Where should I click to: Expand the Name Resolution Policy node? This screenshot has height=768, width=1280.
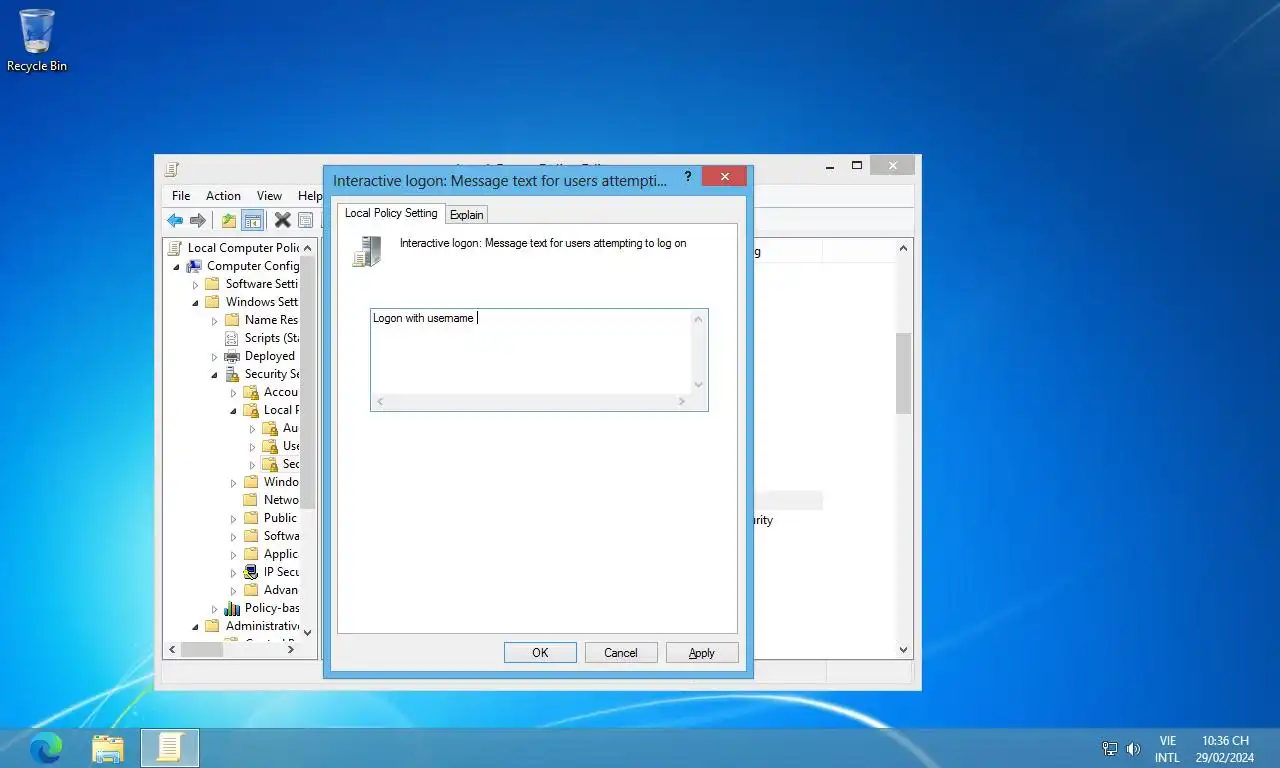pos(214,320)
